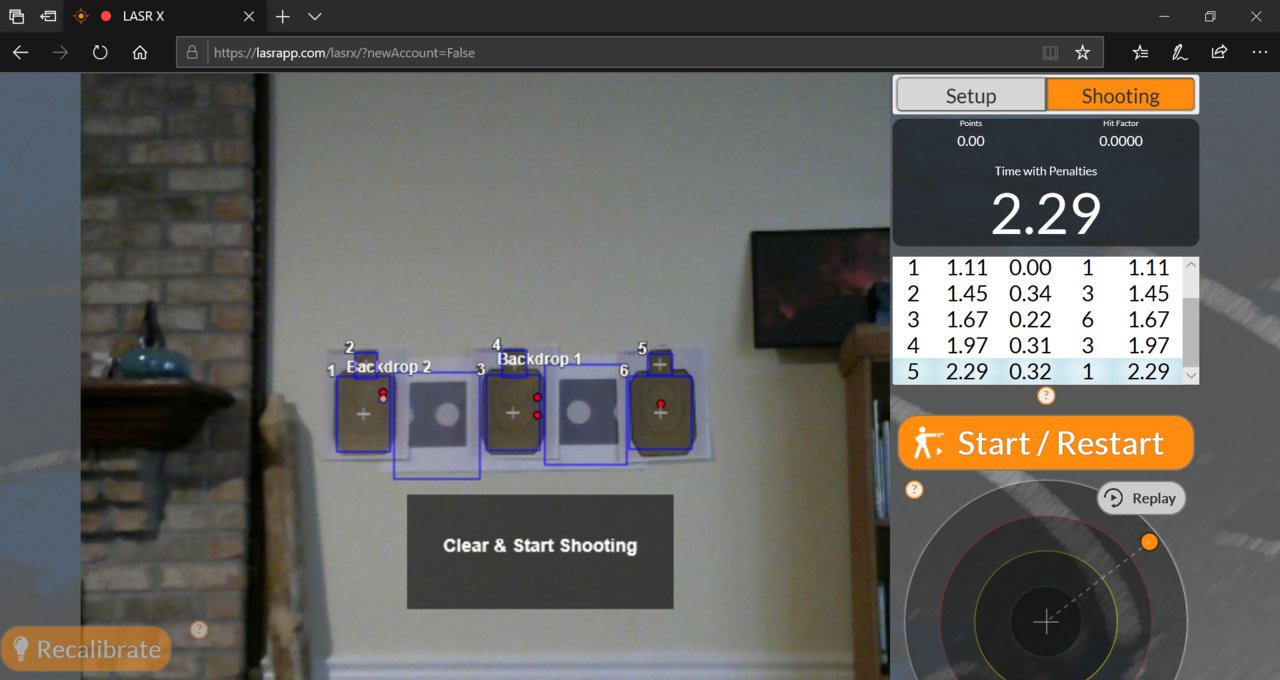Select target zone 6 on the right

tap(660, 412)
